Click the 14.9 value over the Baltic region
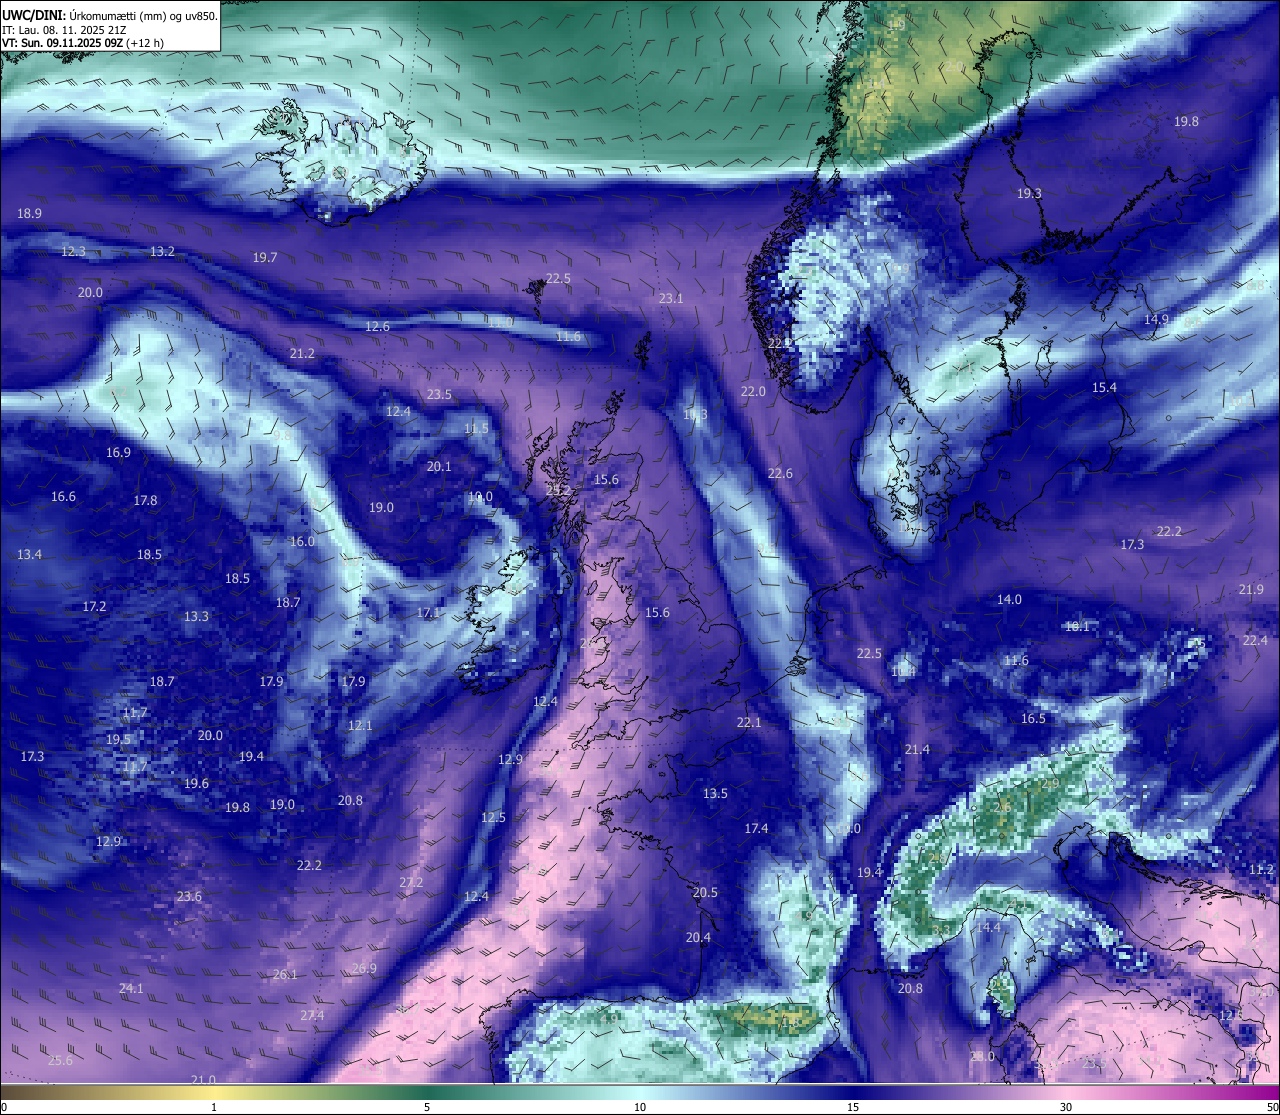Viewport: 1280px width, 1115px height. pyautogui.click(x=1156, y=319)
